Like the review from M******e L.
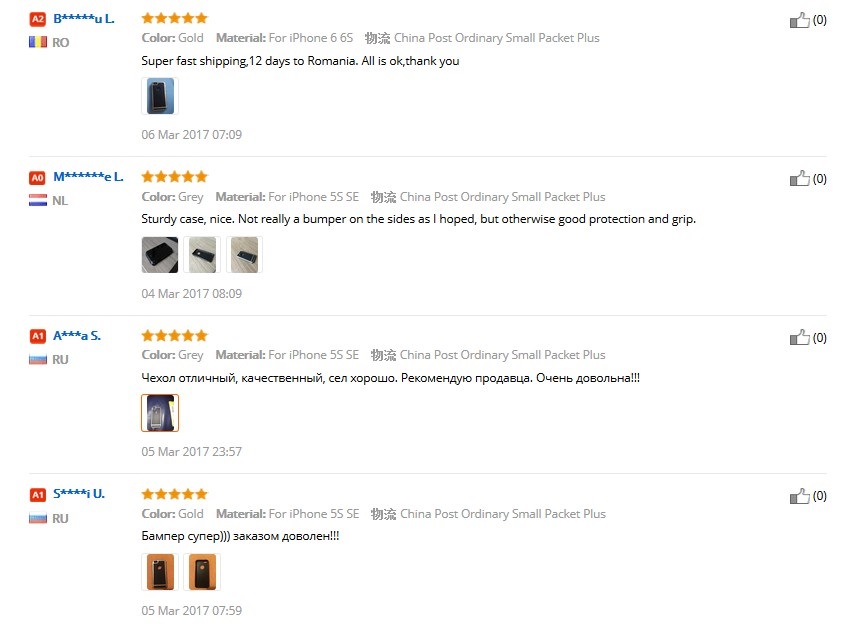Screen dimensions: 855x628 [x=800, y=179]
